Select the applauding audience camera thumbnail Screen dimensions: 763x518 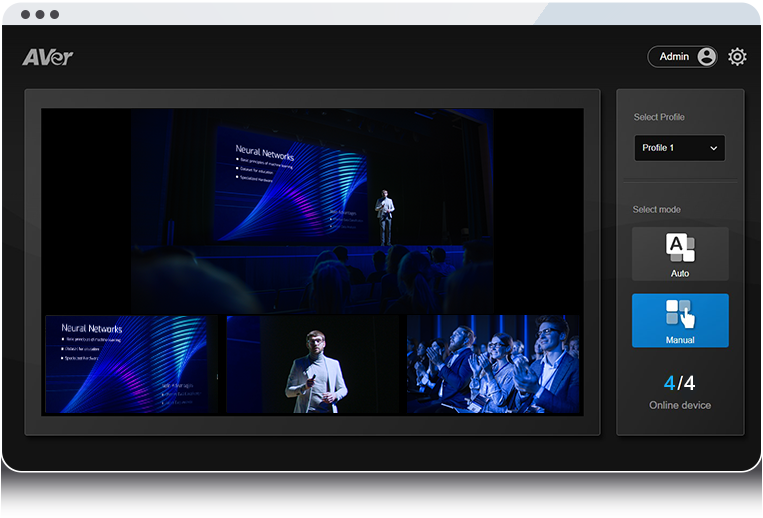point(494,365)
